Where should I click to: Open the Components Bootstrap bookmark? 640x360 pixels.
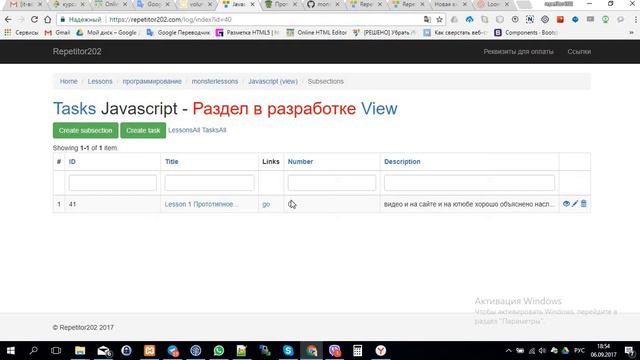click(526, 33)
